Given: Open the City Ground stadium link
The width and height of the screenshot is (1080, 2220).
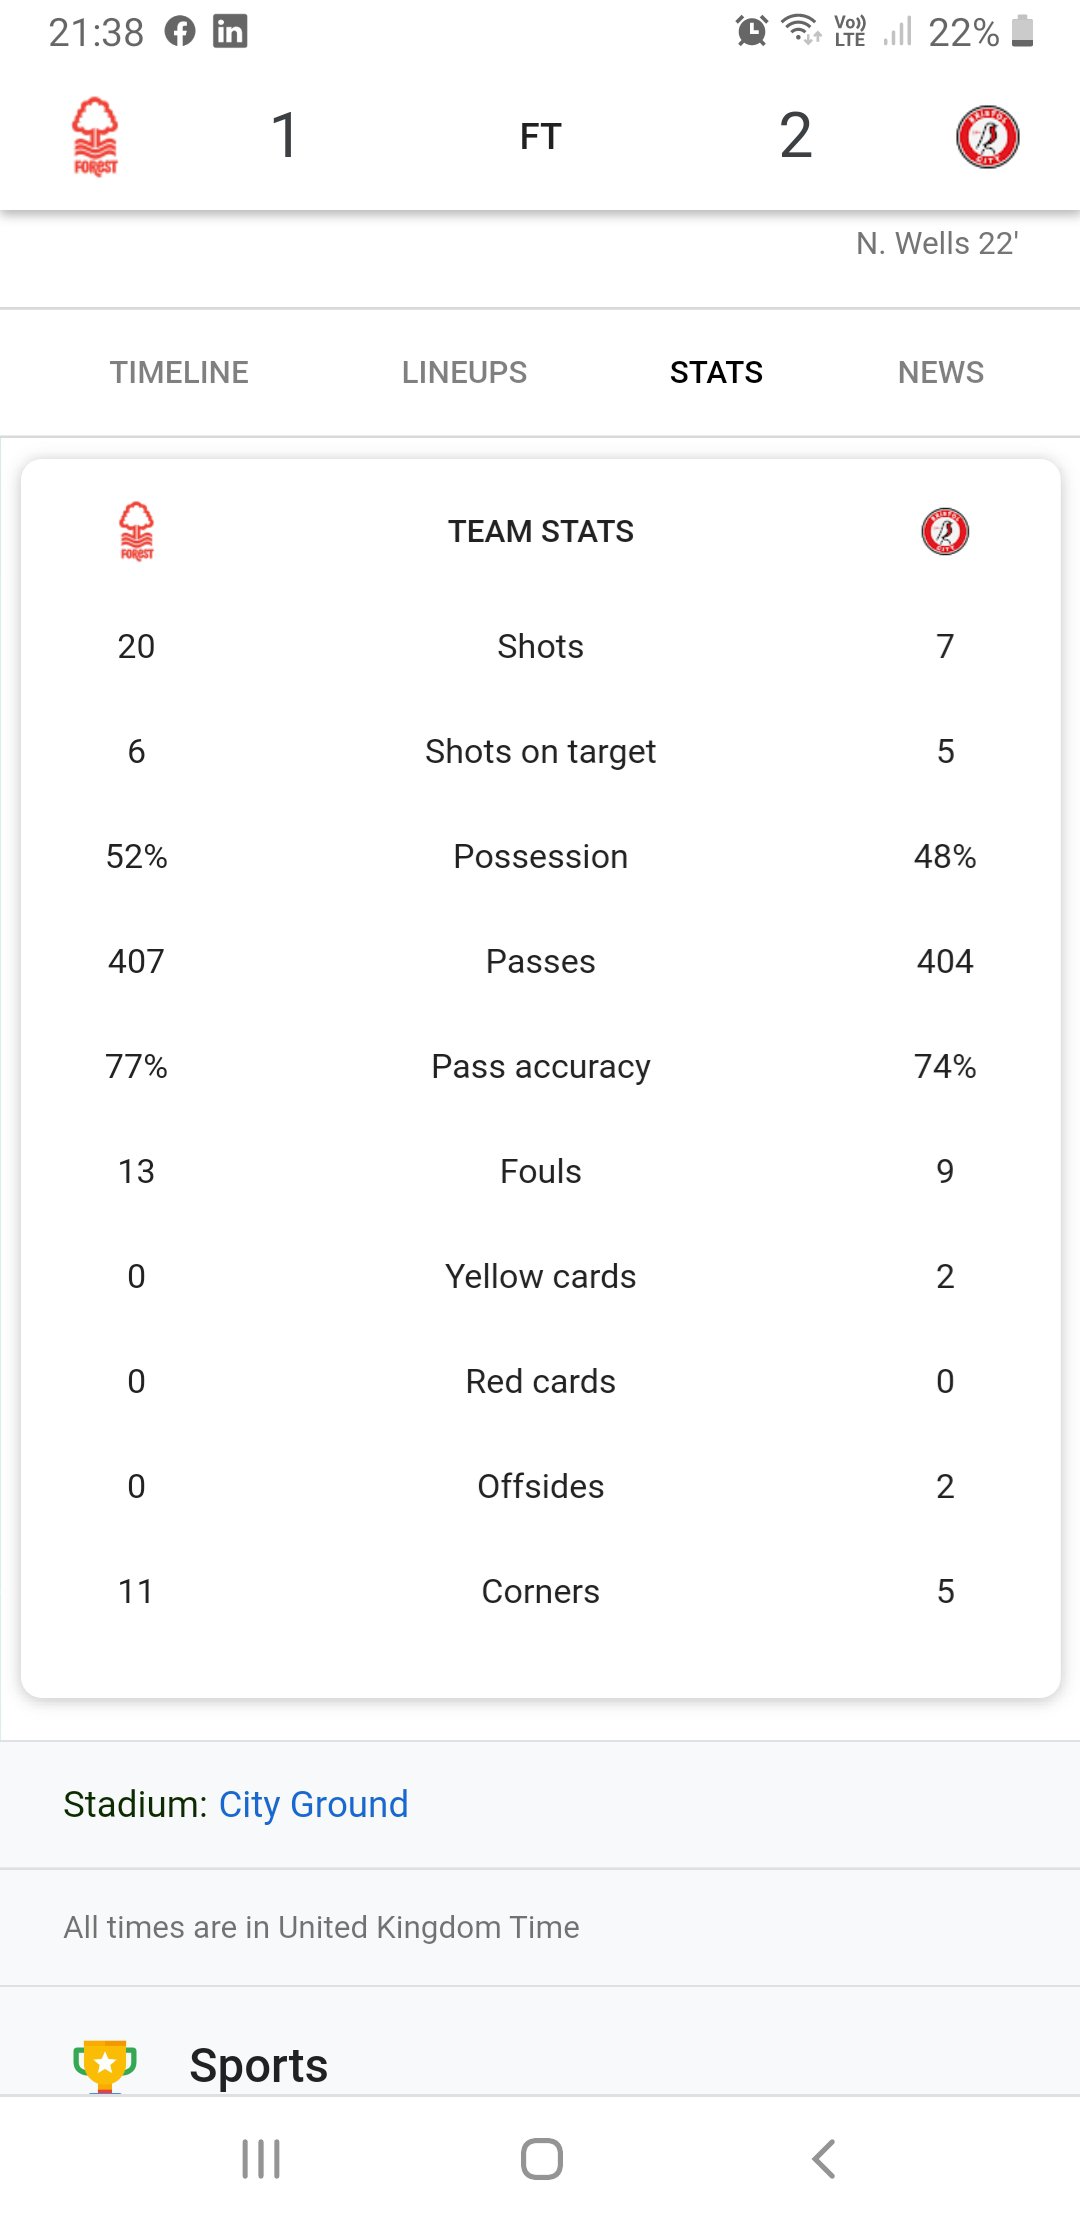Looking at the screenshot, I should coord(313,1804).
